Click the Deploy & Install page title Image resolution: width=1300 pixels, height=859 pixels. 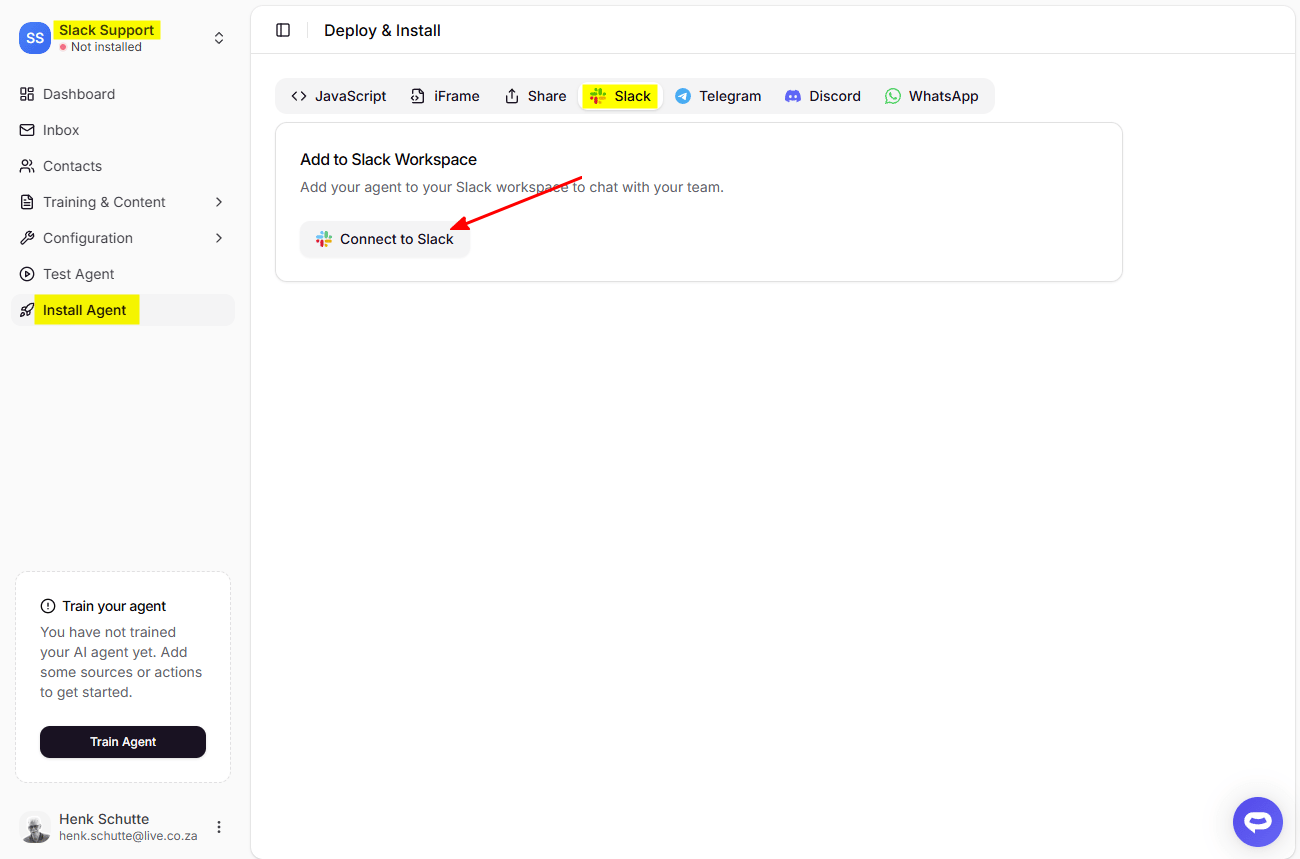pyautogui.click(x=382, y=30)
